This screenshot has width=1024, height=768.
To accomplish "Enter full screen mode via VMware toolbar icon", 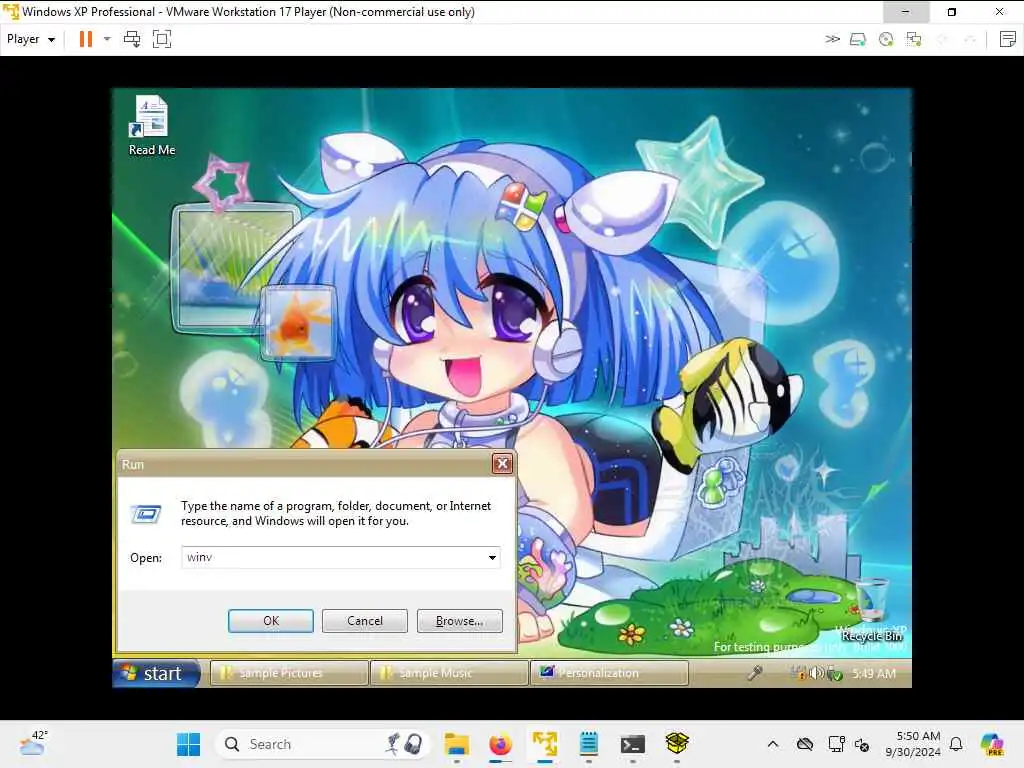I will pos(161,39).
